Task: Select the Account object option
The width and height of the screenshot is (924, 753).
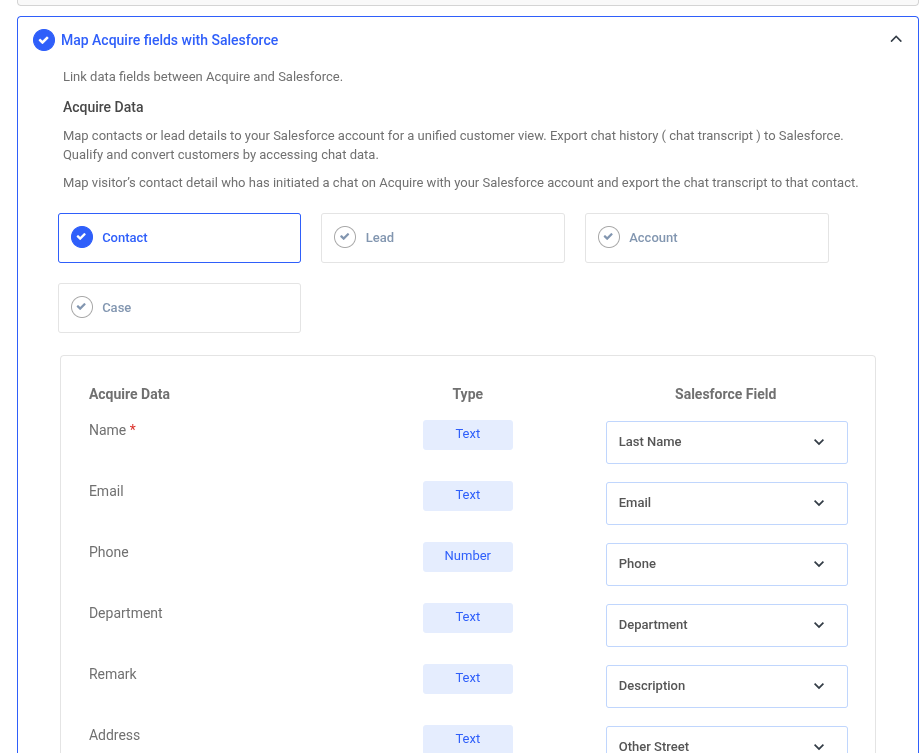Action: click(706, 238)
